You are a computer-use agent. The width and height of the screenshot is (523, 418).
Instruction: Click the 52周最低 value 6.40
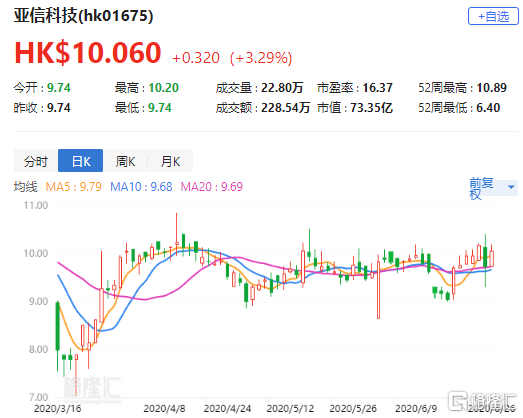[x=488, y=108]
